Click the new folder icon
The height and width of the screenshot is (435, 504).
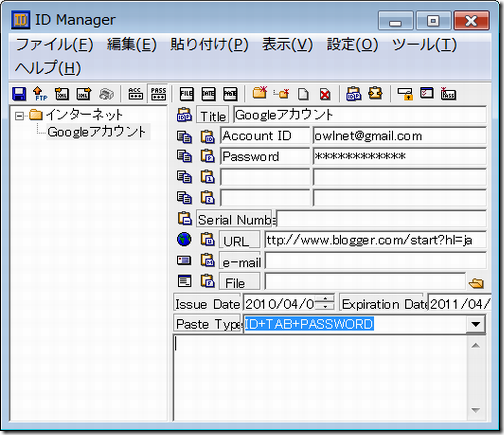point(260,92)
